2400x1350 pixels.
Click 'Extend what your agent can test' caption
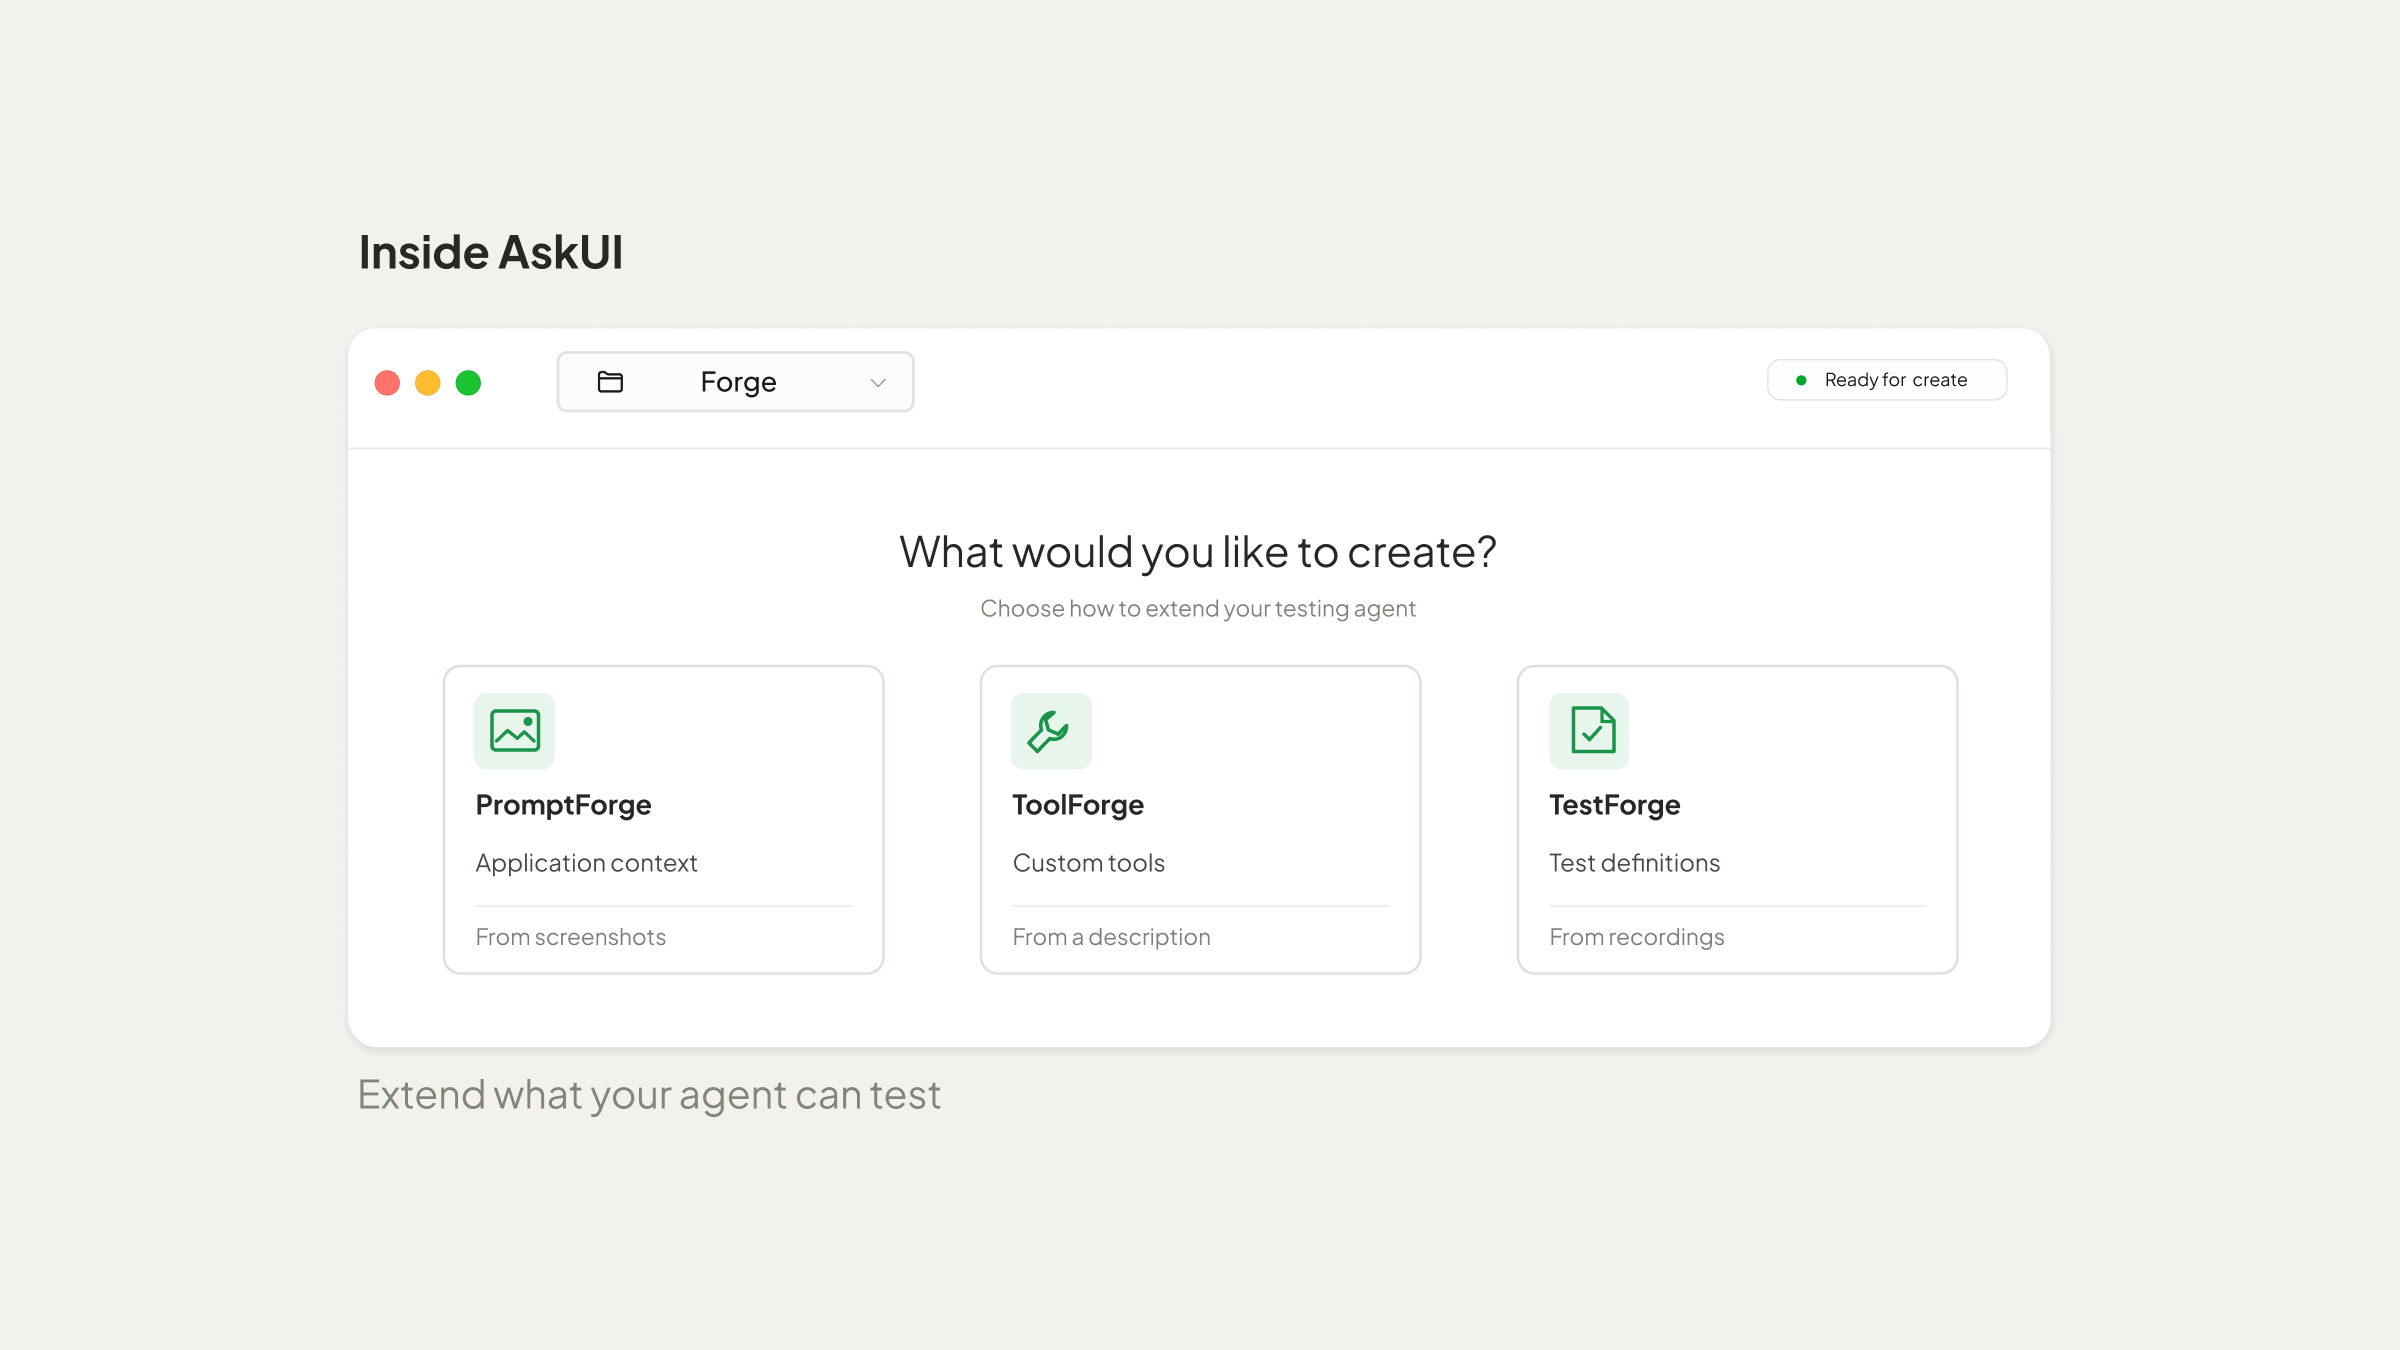[649, 1096]
